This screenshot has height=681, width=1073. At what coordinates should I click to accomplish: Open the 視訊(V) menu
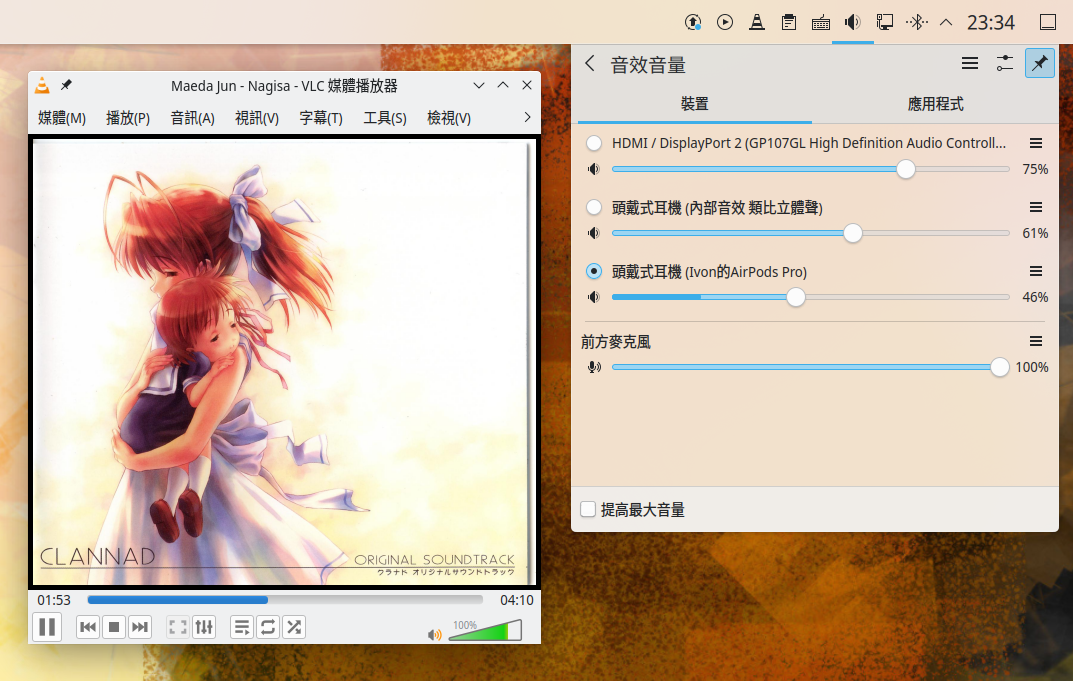257,118
